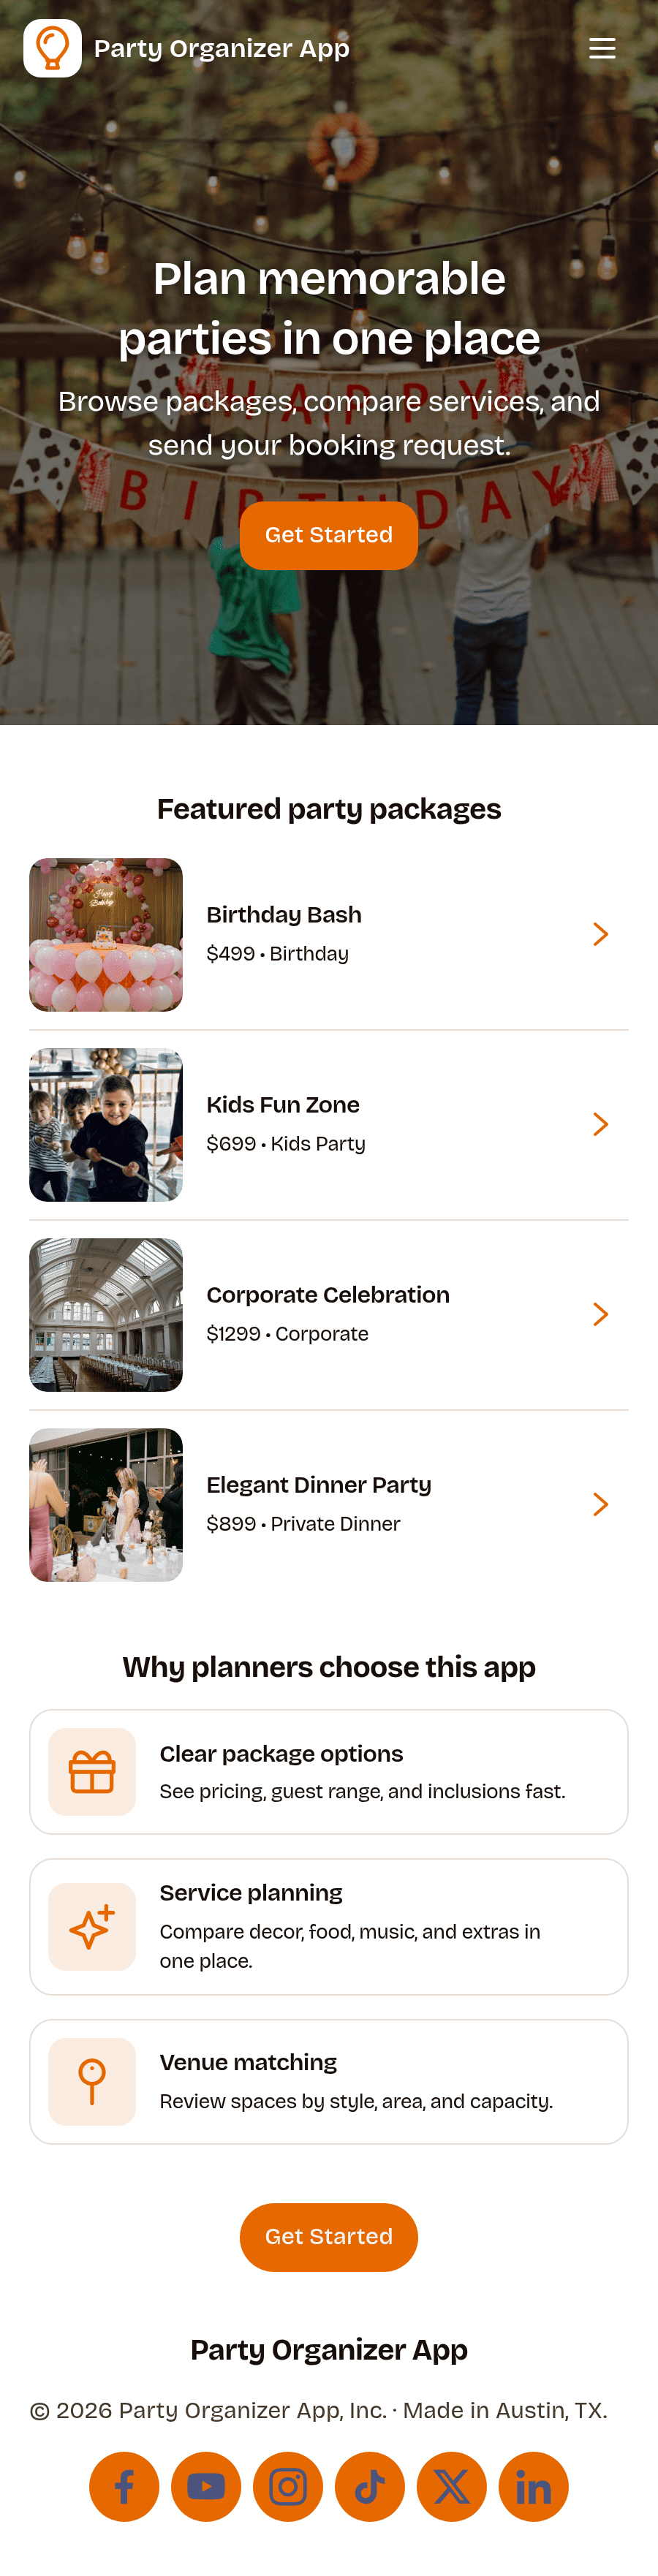Image resolution: width=658 pixels, height=2576 pixels.
Task: Open the LinkedIn social icon
Action: tap(534, 2486)
